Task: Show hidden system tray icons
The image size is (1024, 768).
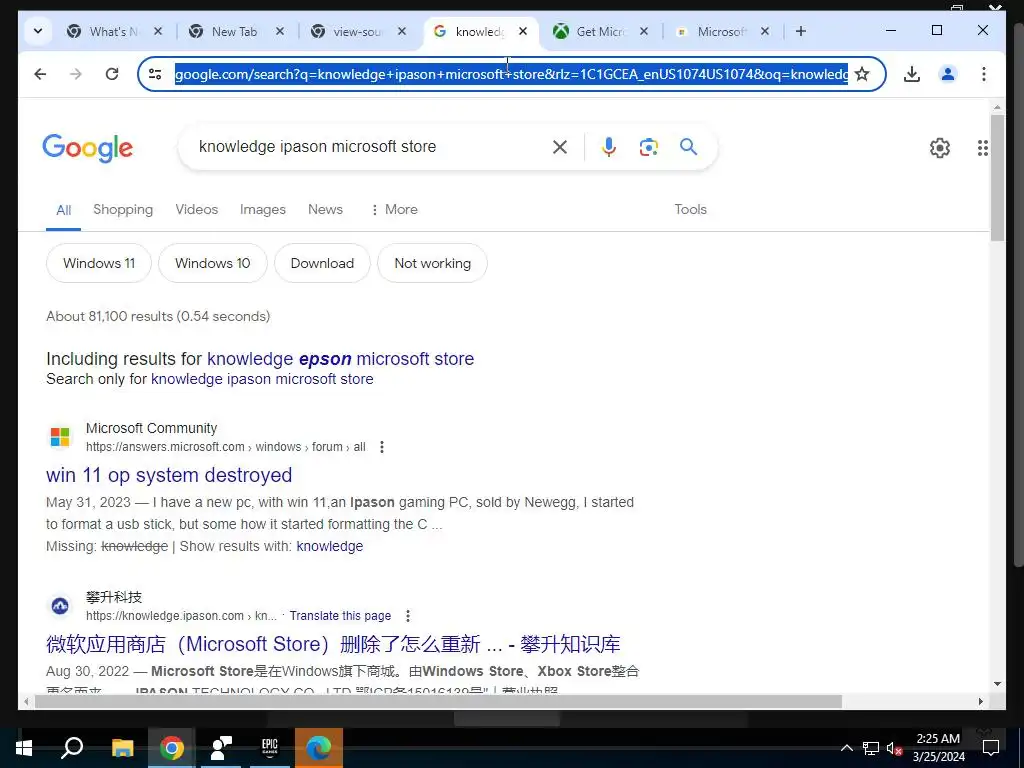Action: point(846,748)
